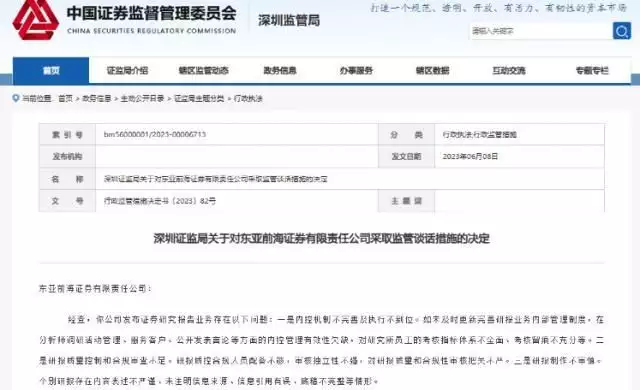Click the 政务信息 breadcrumb link
The image size is (640, 390).
coord(97,98)
